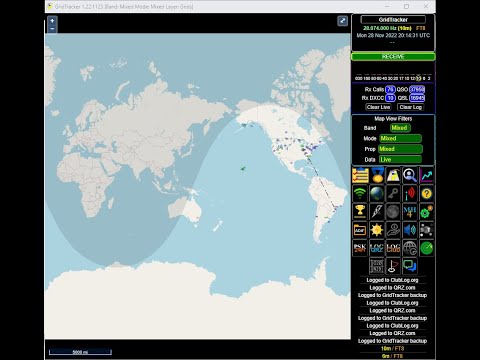Open the Band Mixed filter dropdown
The height and width of the screenshot is (360, 480).
click(400, 128)
